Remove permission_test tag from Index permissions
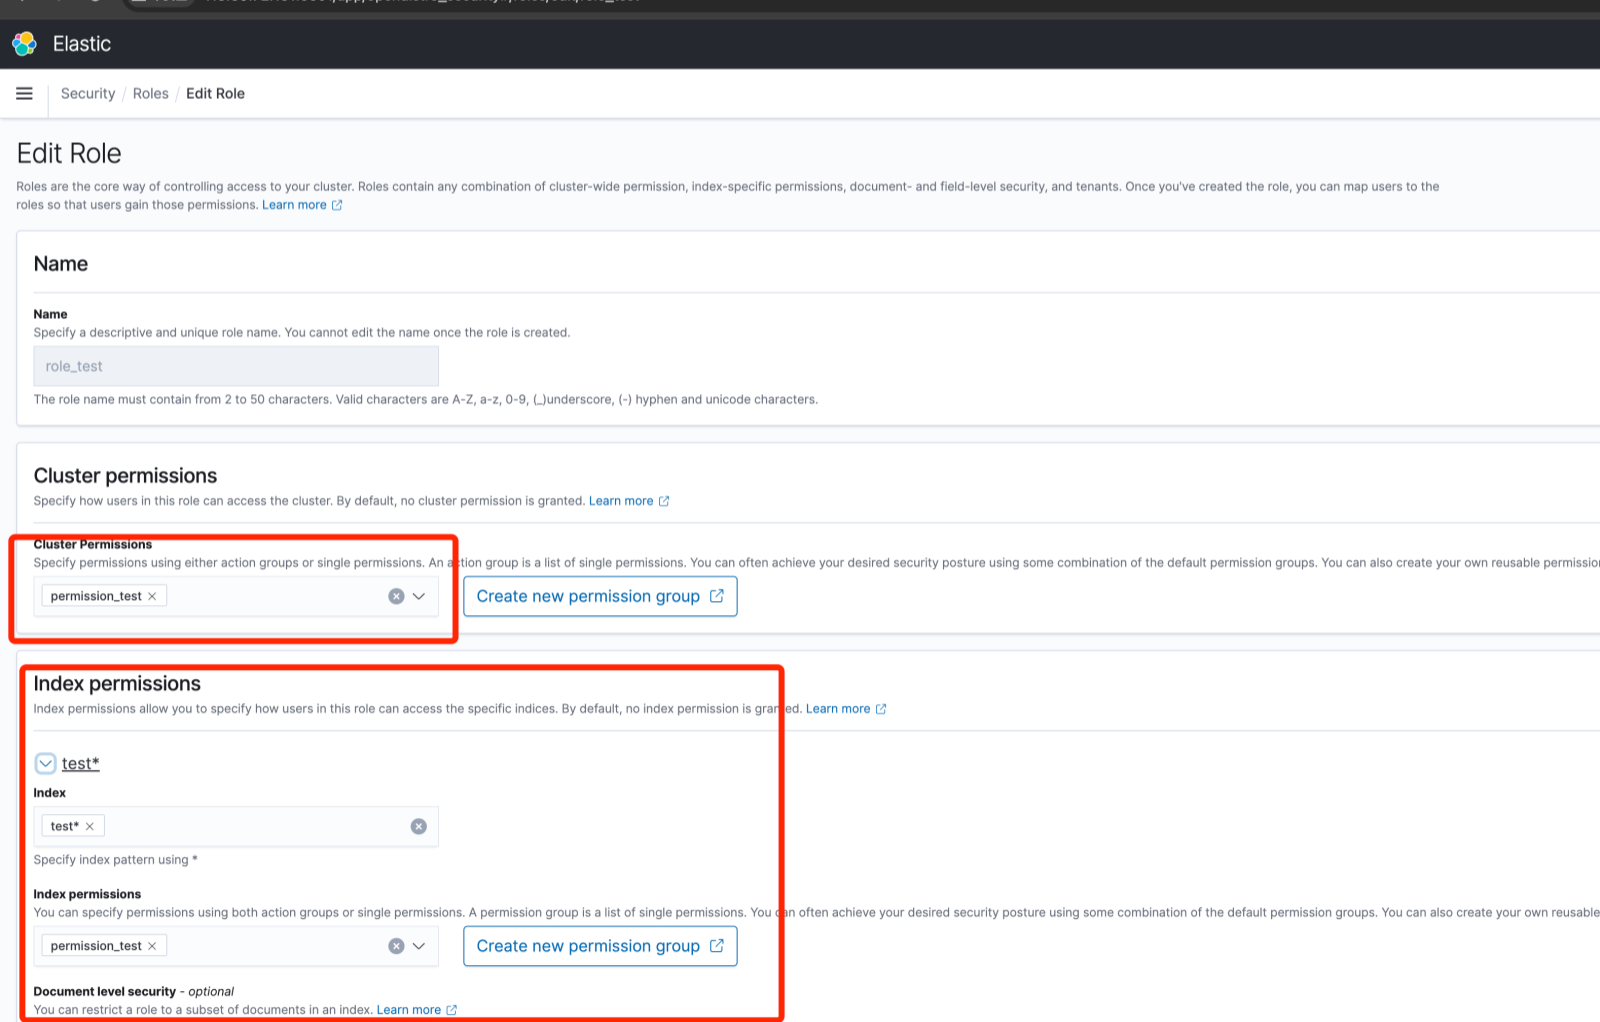 (152, 946)
